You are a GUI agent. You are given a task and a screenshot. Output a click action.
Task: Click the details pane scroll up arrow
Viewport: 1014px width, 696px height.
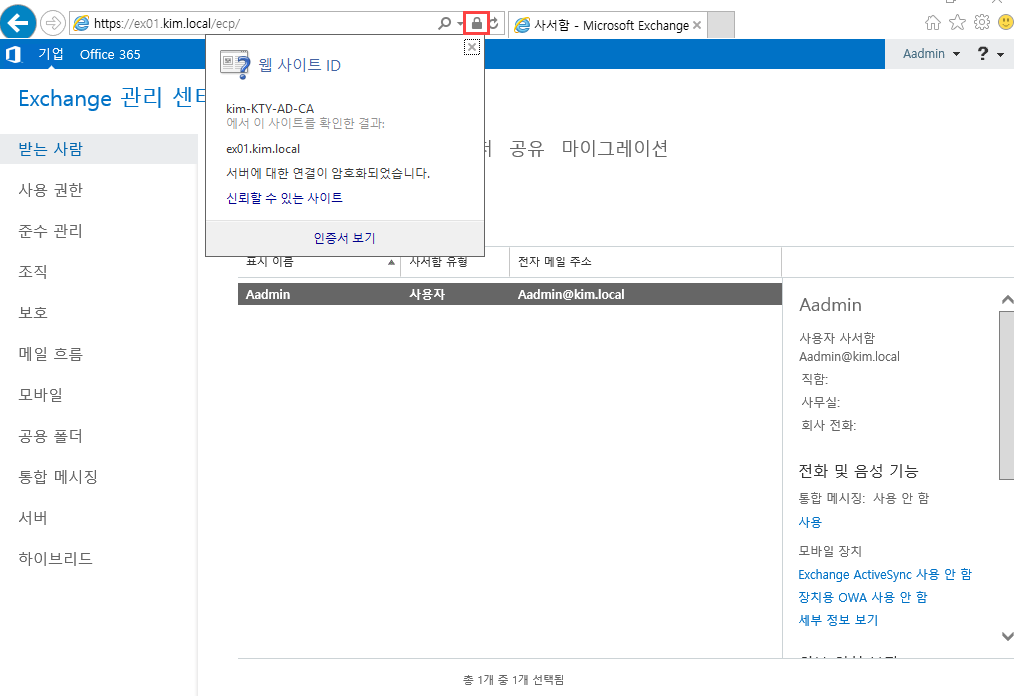pos(1007,299)
